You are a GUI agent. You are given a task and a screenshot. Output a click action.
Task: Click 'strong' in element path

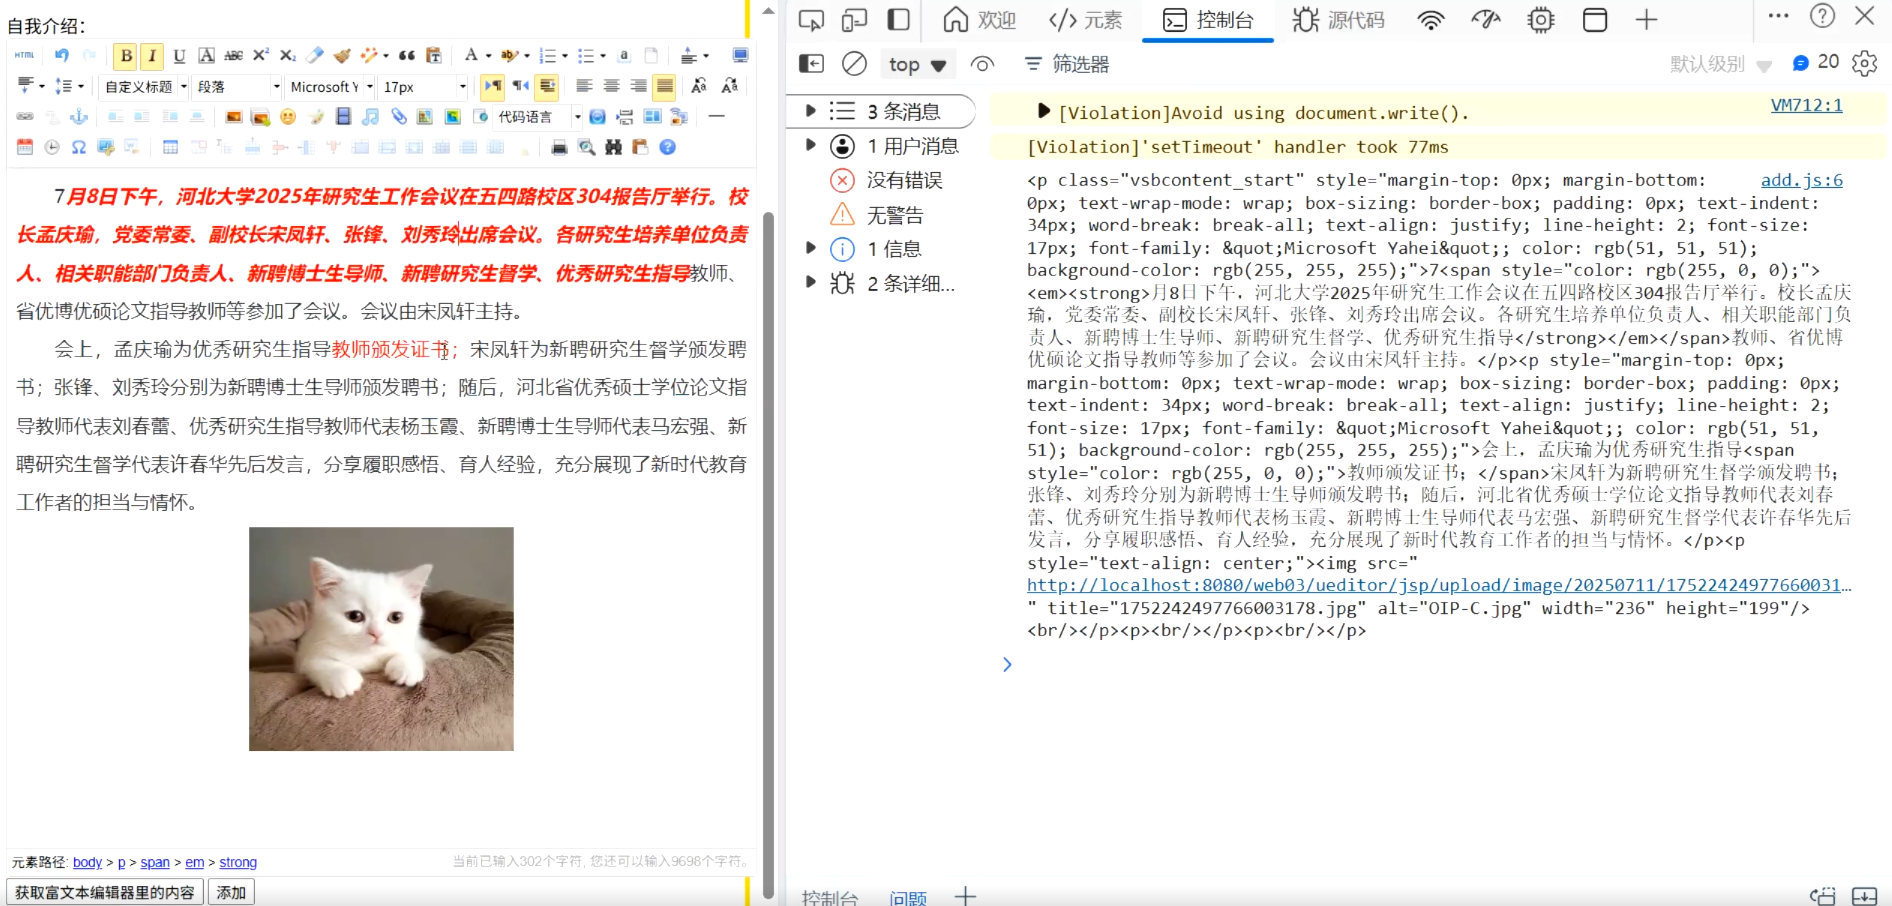tap(238, 862)
